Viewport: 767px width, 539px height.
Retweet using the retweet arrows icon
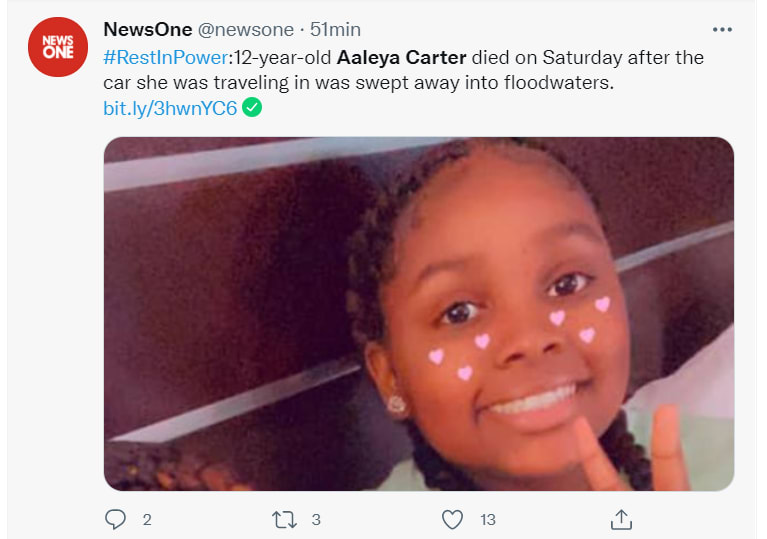click(284, 519)
